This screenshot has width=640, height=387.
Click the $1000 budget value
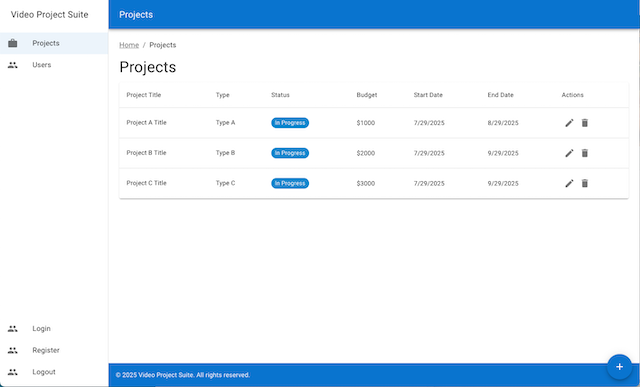pyautogui.click(x=366, y=123)
